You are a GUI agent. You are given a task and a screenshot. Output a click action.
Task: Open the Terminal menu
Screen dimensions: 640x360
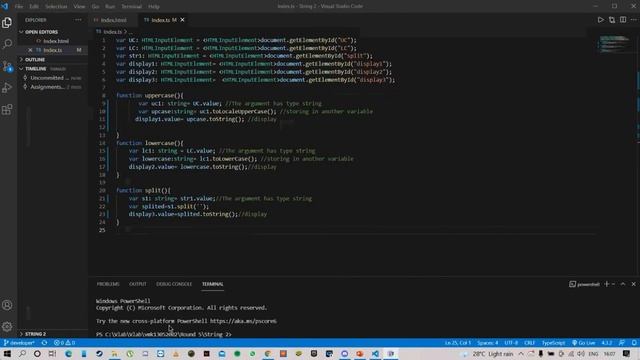pyautogui.click(x=131, y=7)
